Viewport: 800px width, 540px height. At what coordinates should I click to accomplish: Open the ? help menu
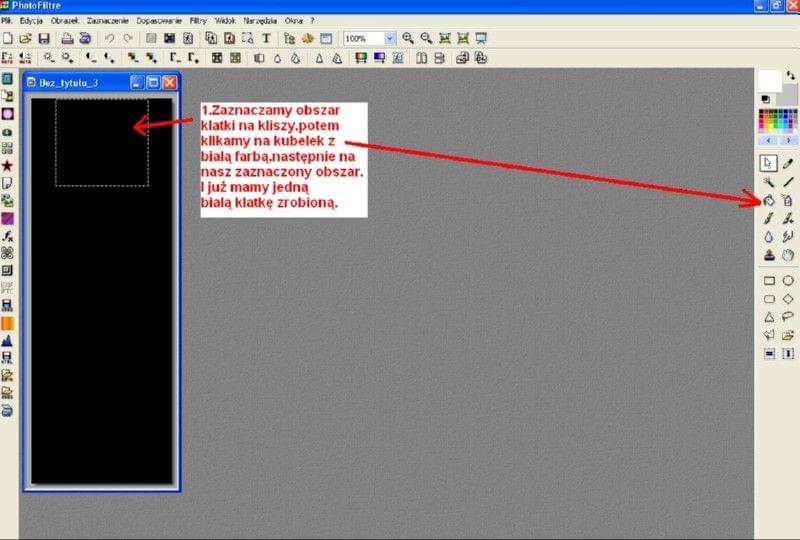click(312, 21)
